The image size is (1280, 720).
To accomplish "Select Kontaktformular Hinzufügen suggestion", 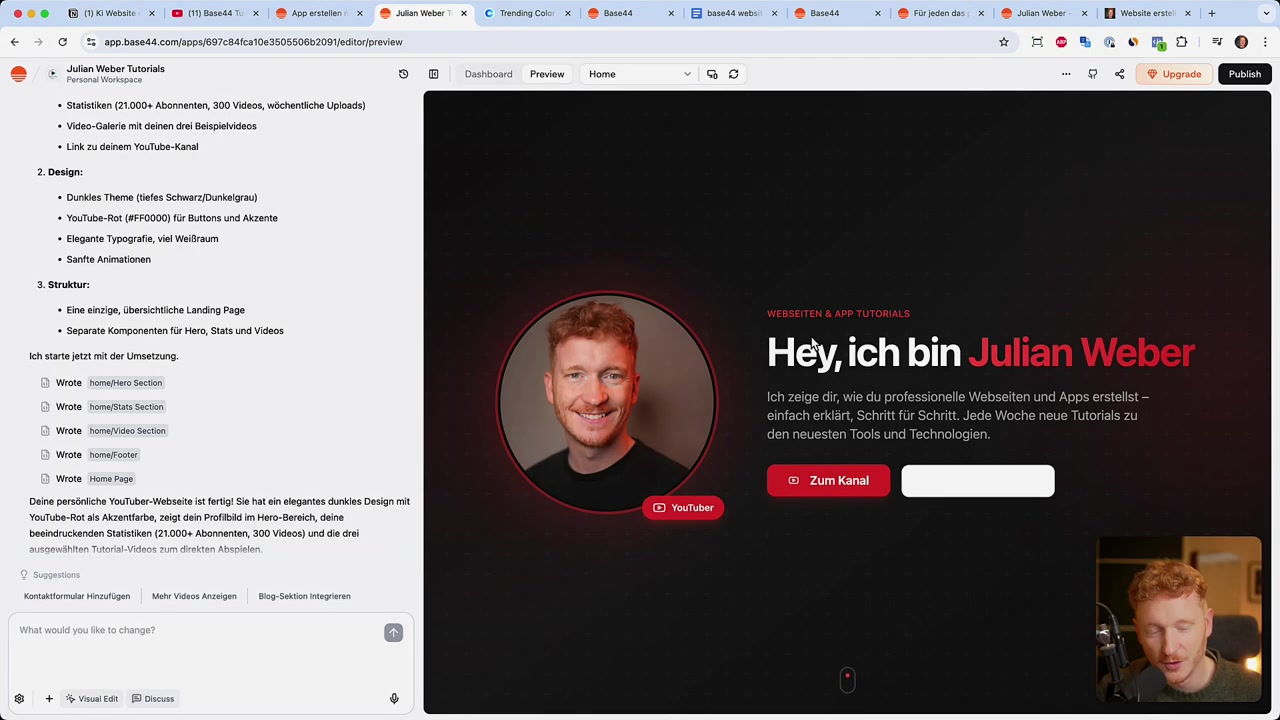I will coord(77,596).
